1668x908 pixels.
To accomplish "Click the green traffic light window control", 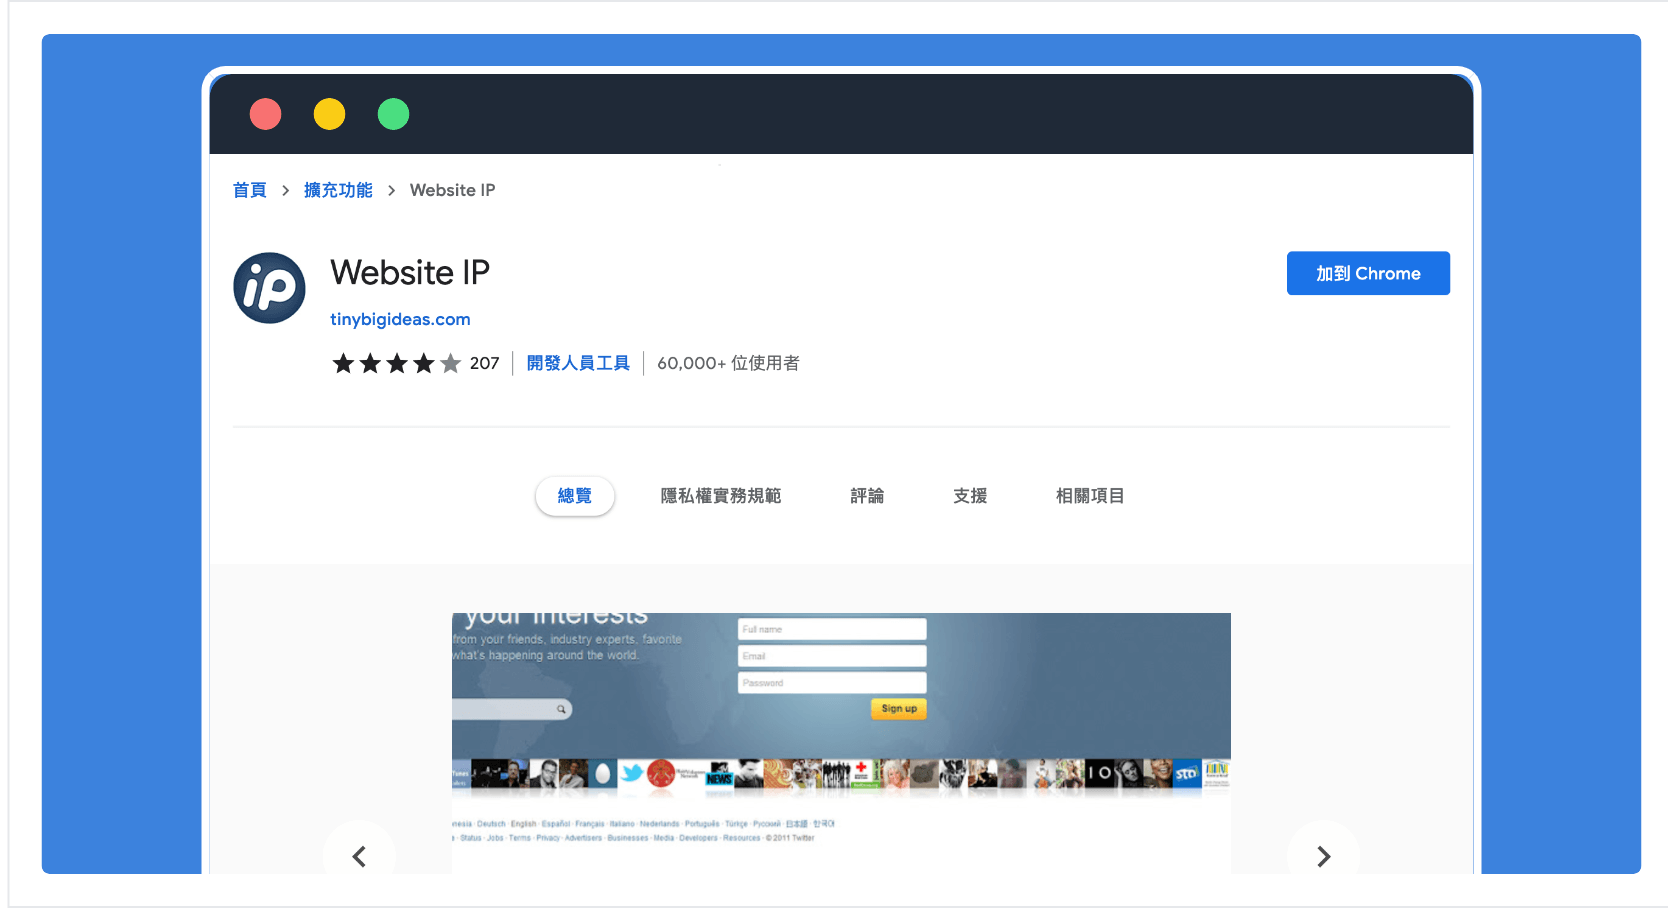I will coord(393,114).
